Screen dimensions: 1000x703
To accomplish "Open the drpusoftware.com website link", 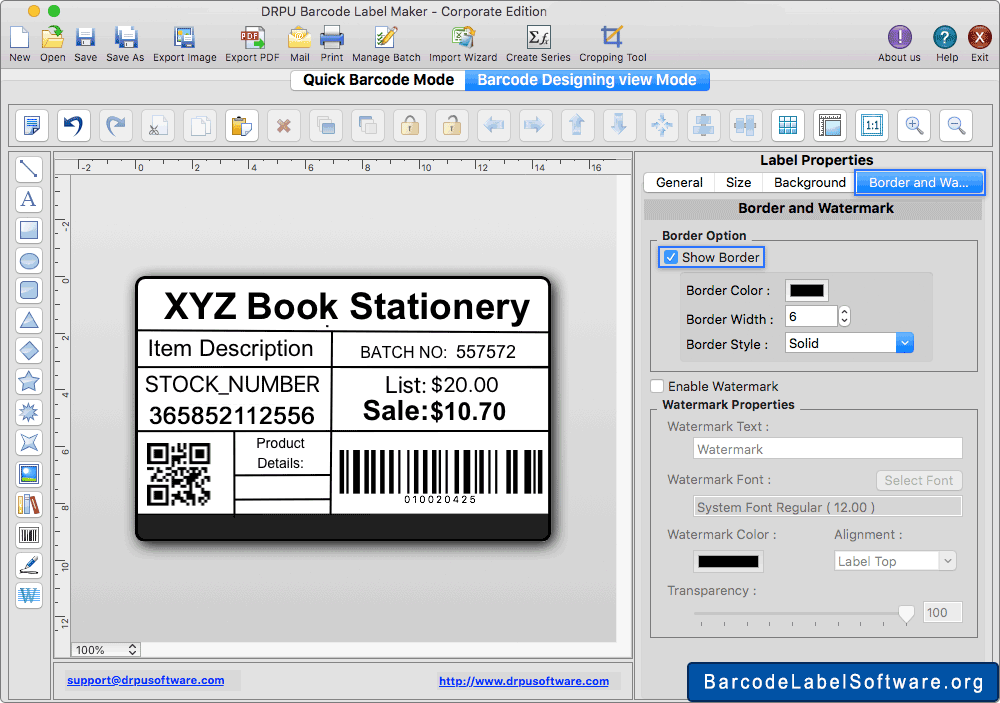I will click(x=524, y=681).
